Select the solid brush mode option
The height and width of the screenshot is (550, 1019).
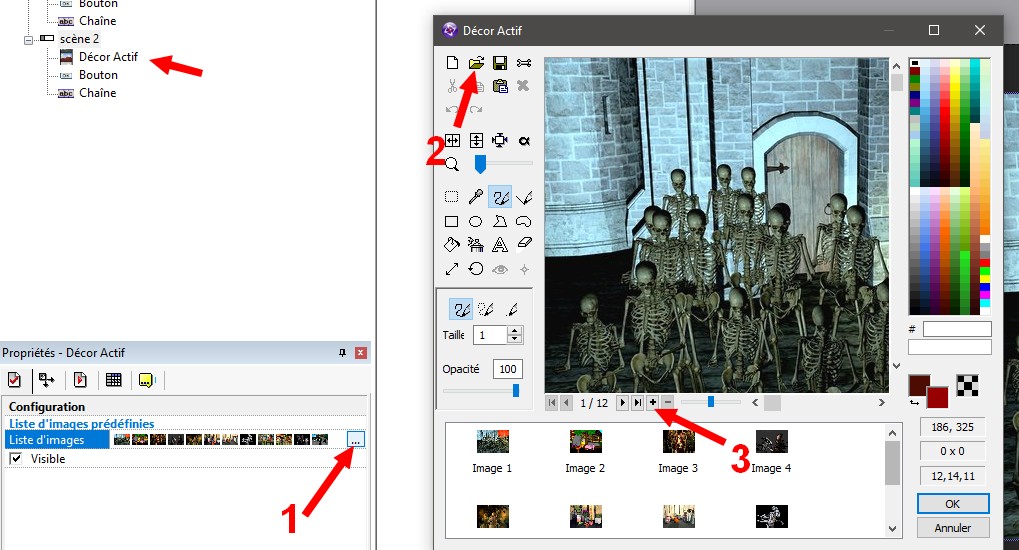point(461,309)
